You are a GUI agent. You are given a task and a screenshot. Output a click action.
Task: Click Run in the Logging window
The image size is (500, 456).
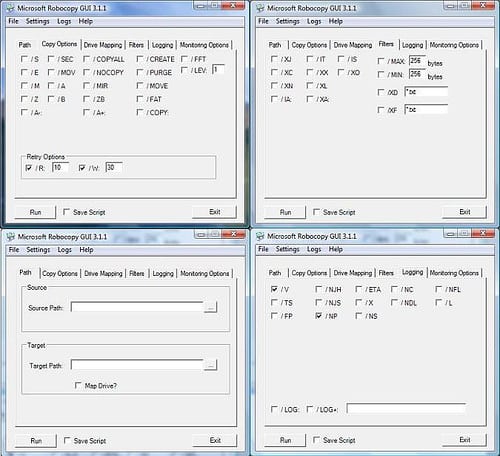point(285,440)
